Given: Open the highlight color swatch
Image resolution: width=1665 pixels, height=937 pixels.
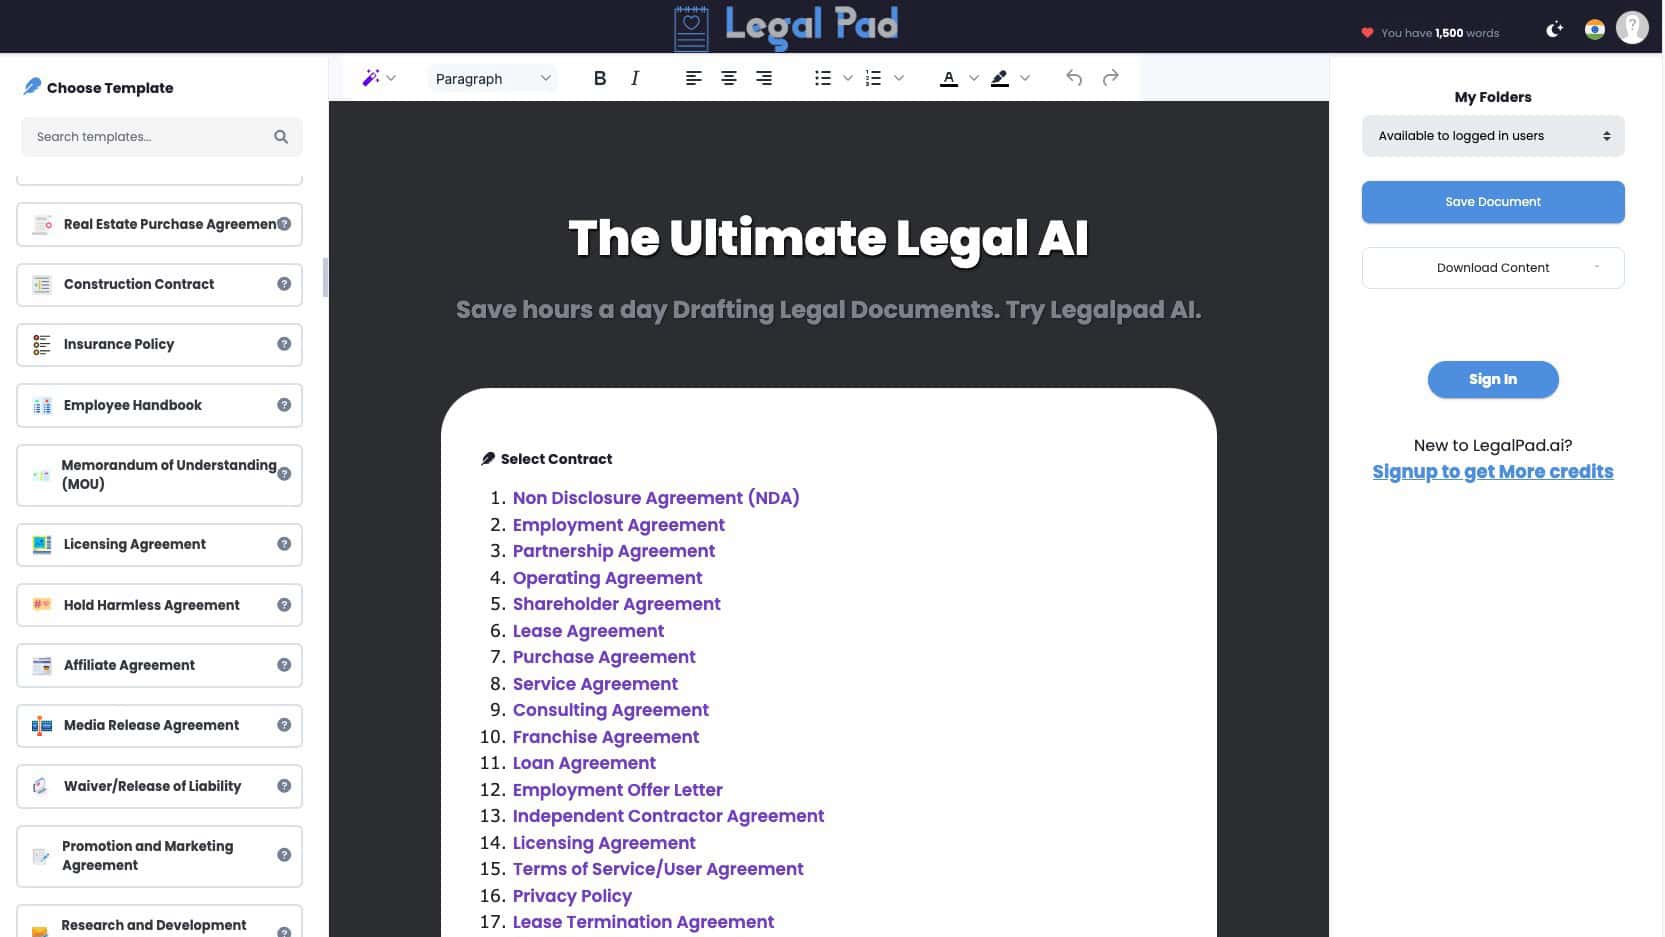Looking at the screenshot, I should click(x=999, y=77).
